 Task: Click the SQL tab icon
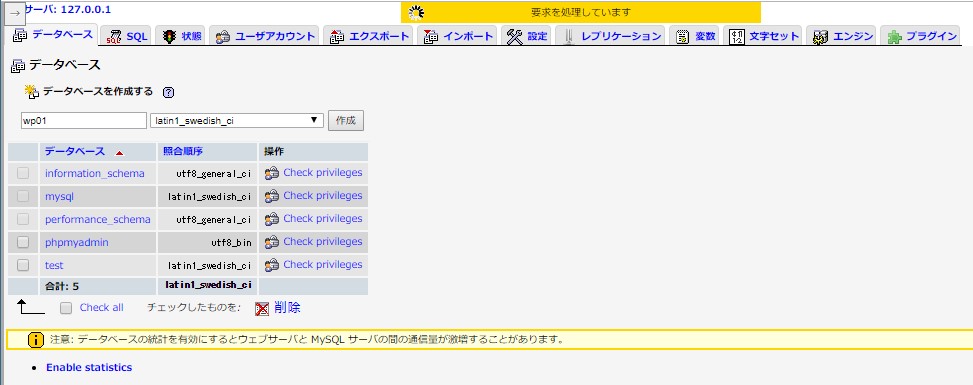[x=114, y=37]
